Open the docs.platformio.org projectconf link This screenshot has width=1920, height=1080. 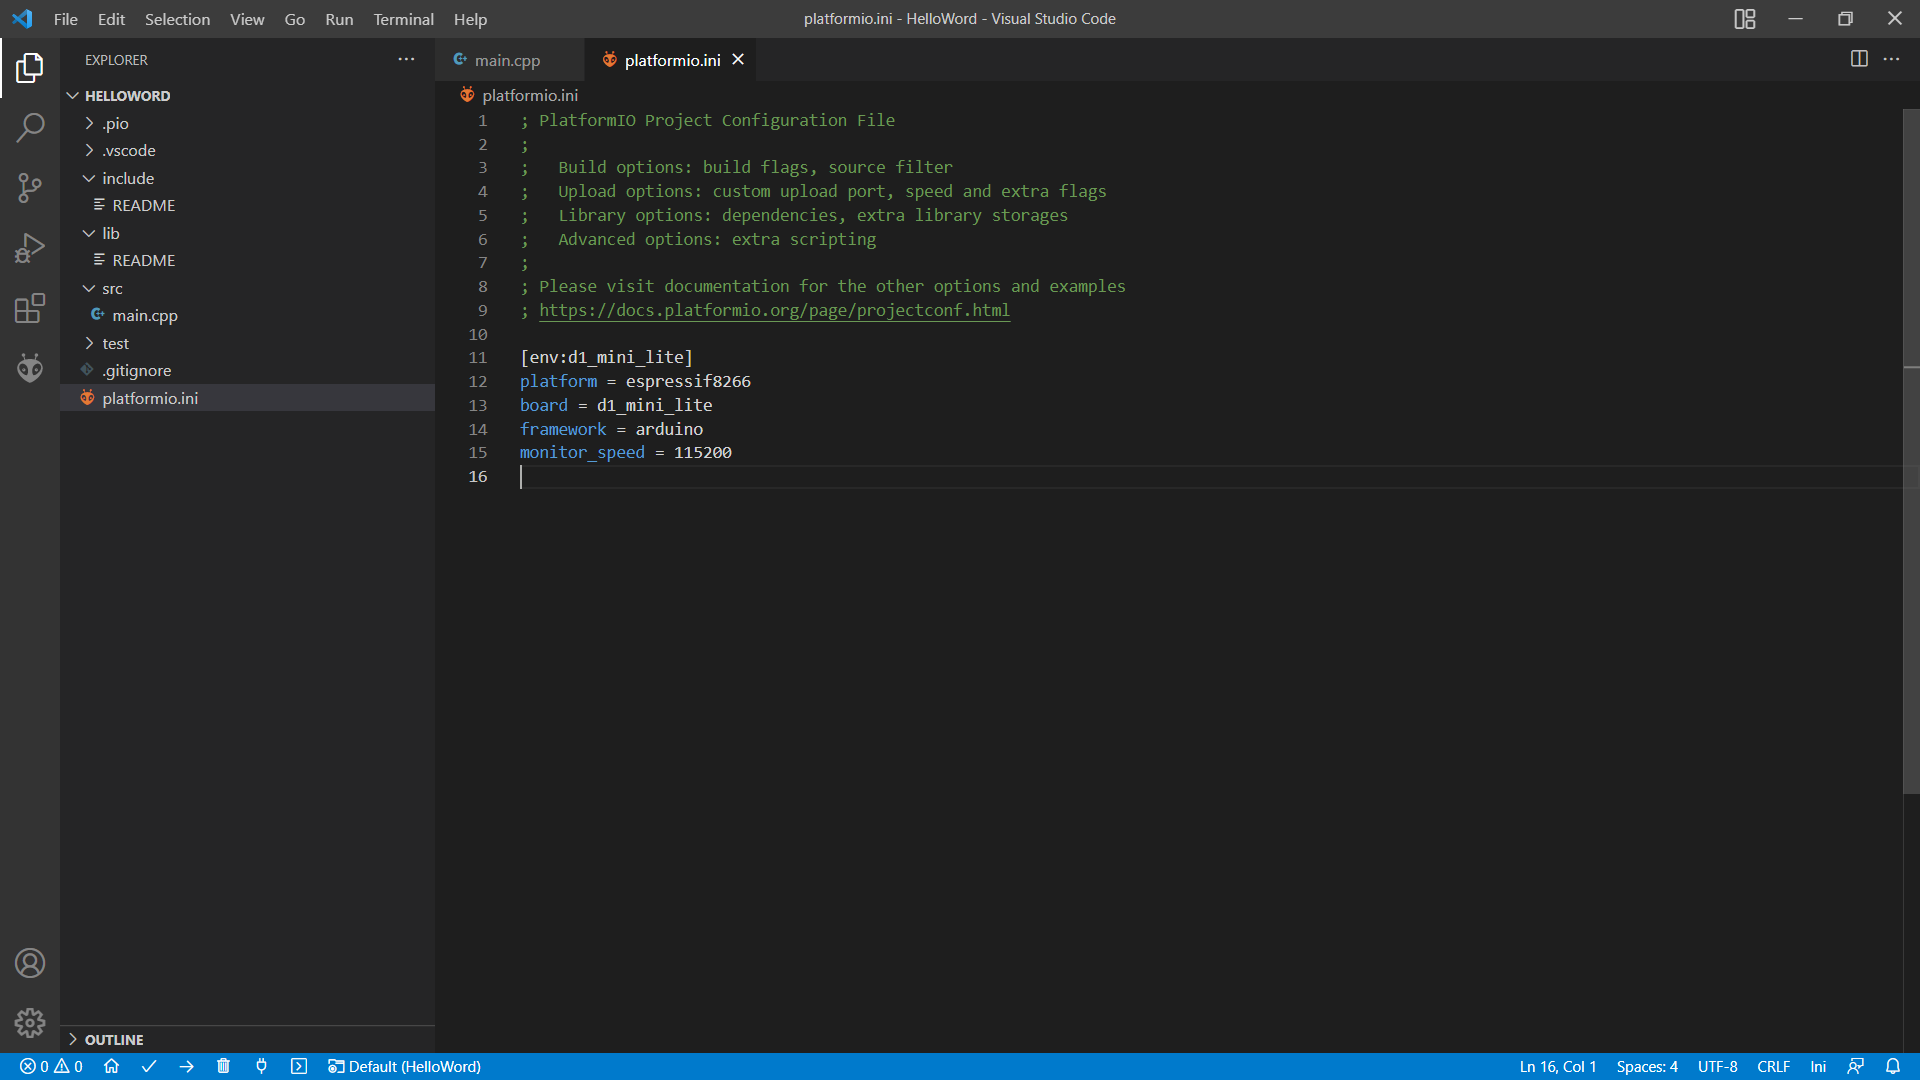tap(775, 310)
